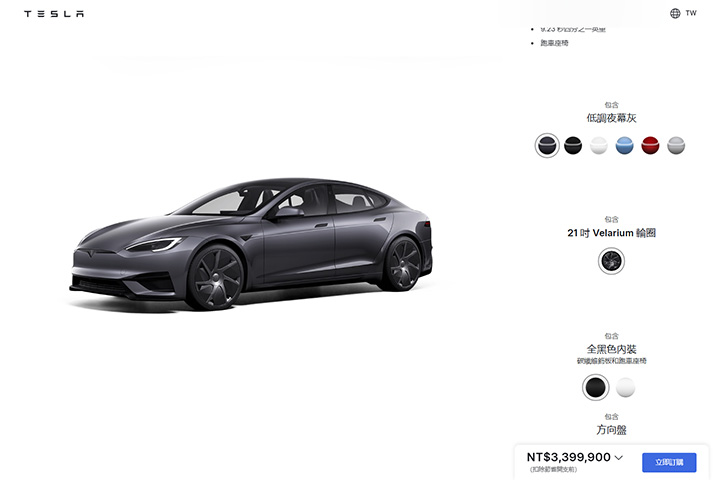Click the 全黑色內裝 interior heading
This screenshot has width=720, height=480.
(611, 349)
